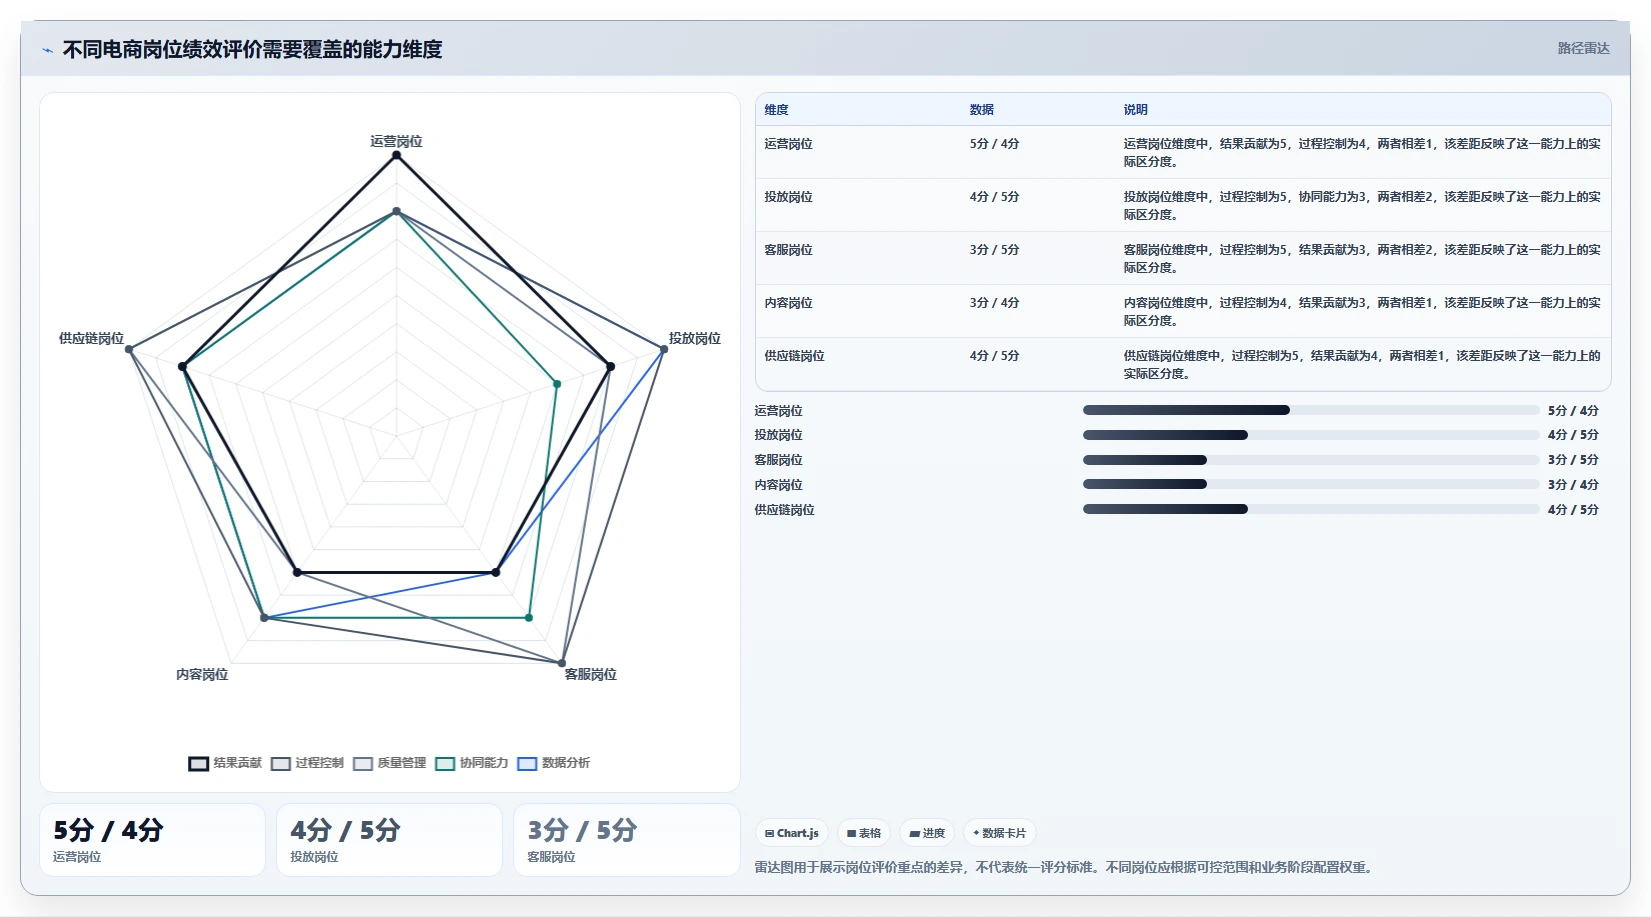Click the 投放岗位 progress bar
Image resolution: width=1651 pixels, height=917 pixels.
click(x=1311, y=435)
